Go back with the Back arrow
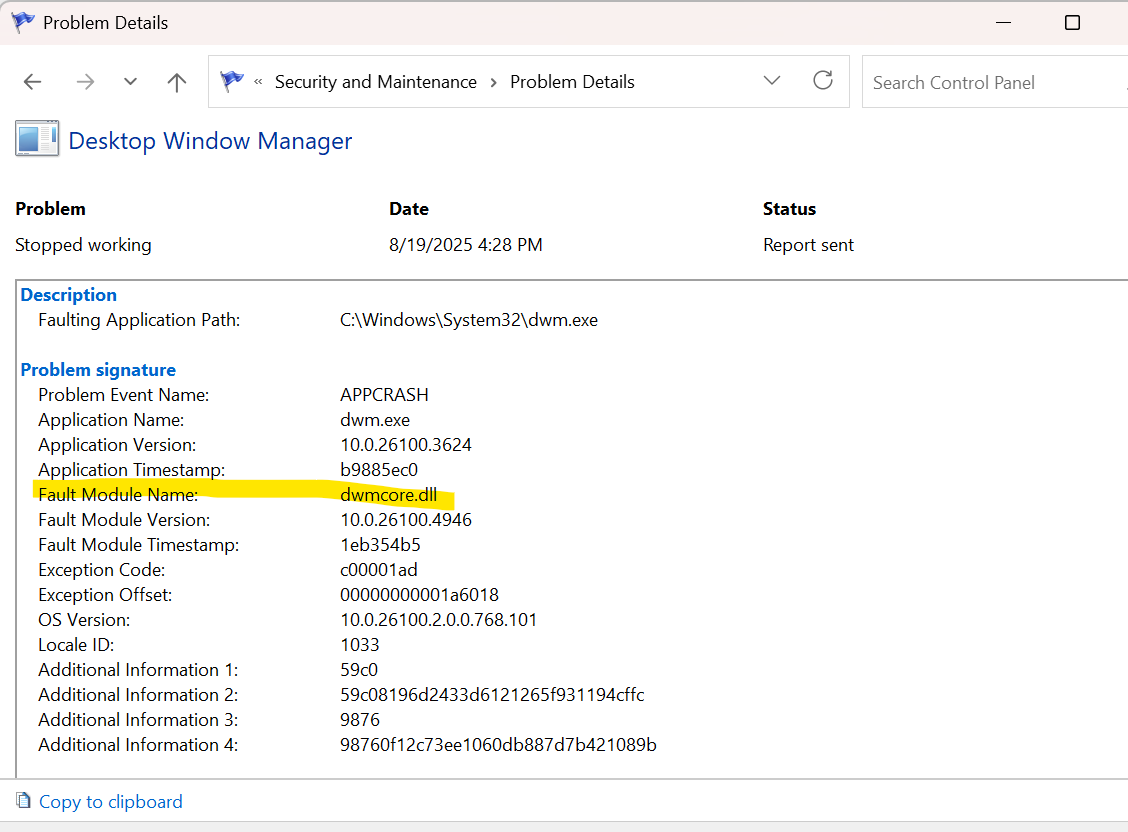1128x832 pixels. coord(32,82)
